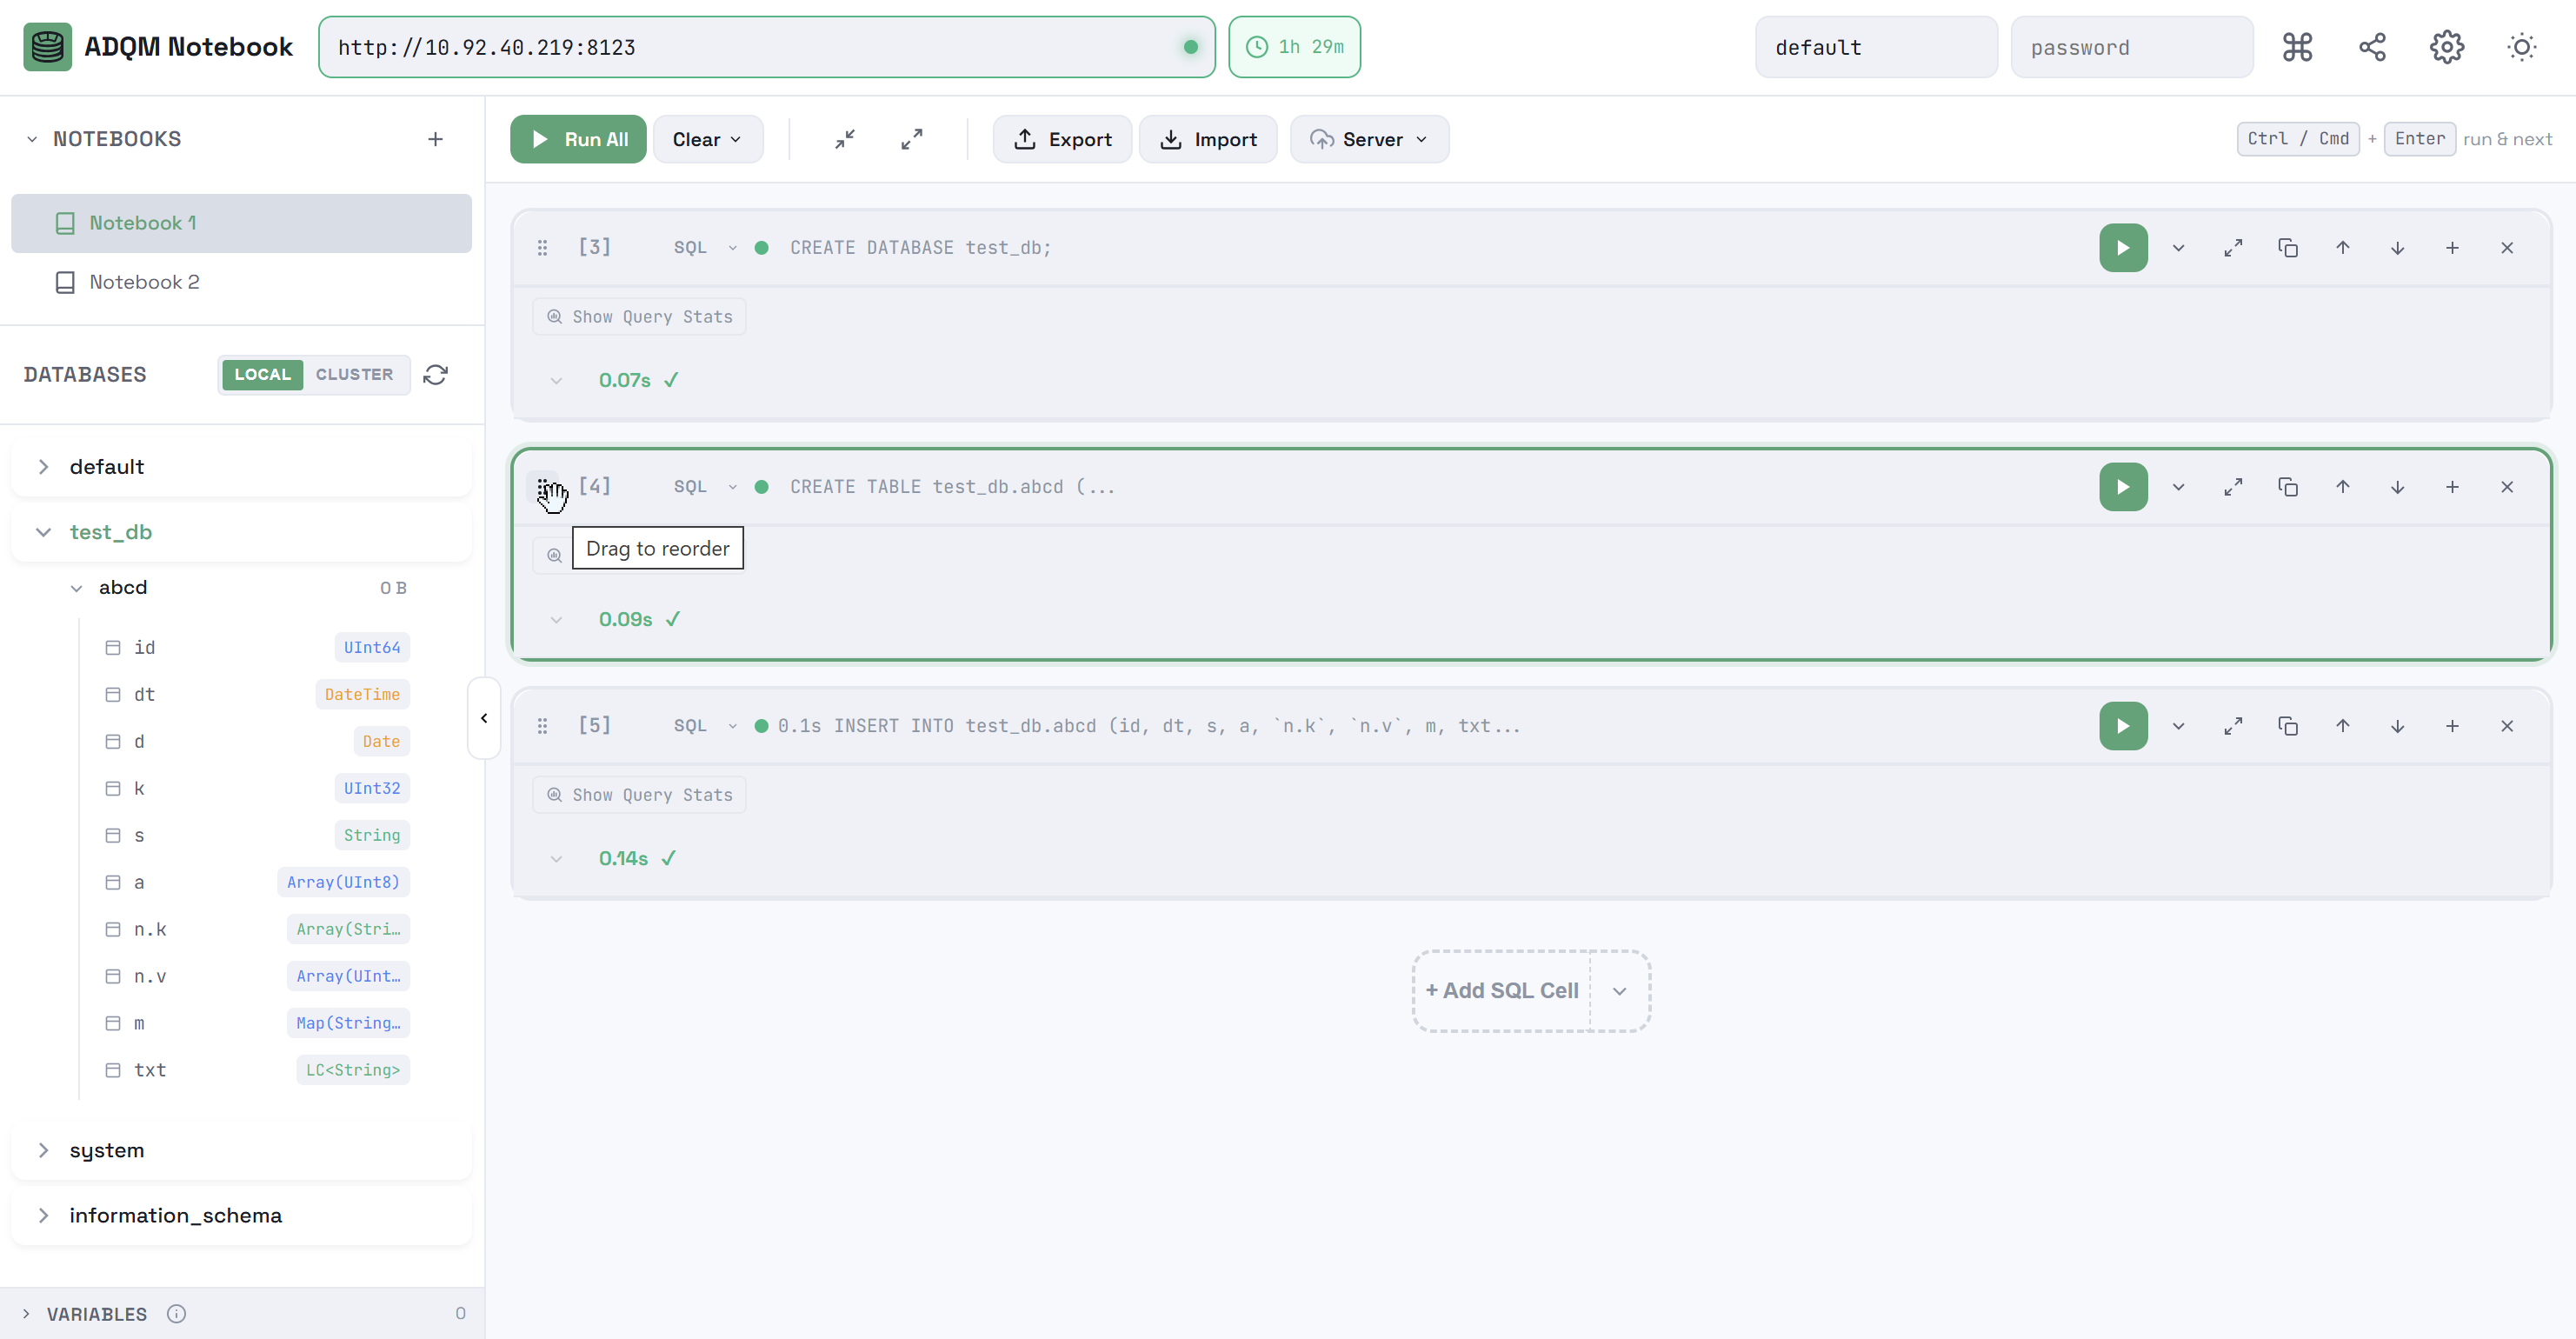Expand all cells with outward arrows icon
2576x1339 pixels.
(x=911, y=139)
